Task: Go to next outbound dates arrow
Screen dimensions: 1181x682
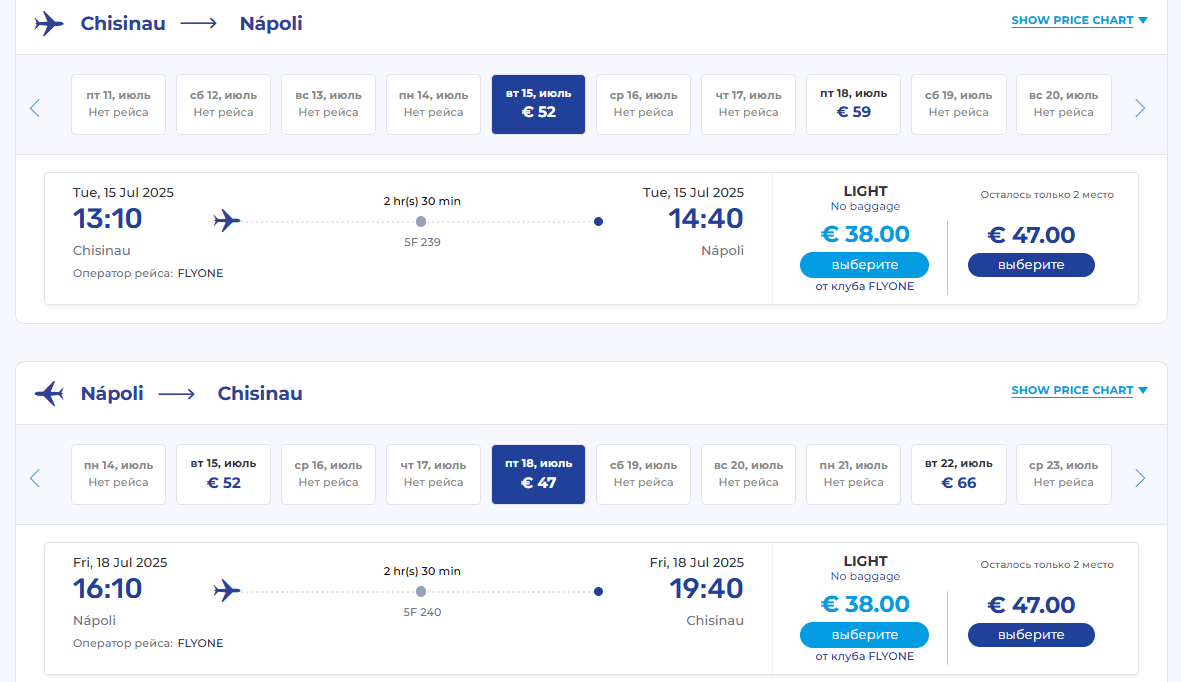Action: point(1140,109)
